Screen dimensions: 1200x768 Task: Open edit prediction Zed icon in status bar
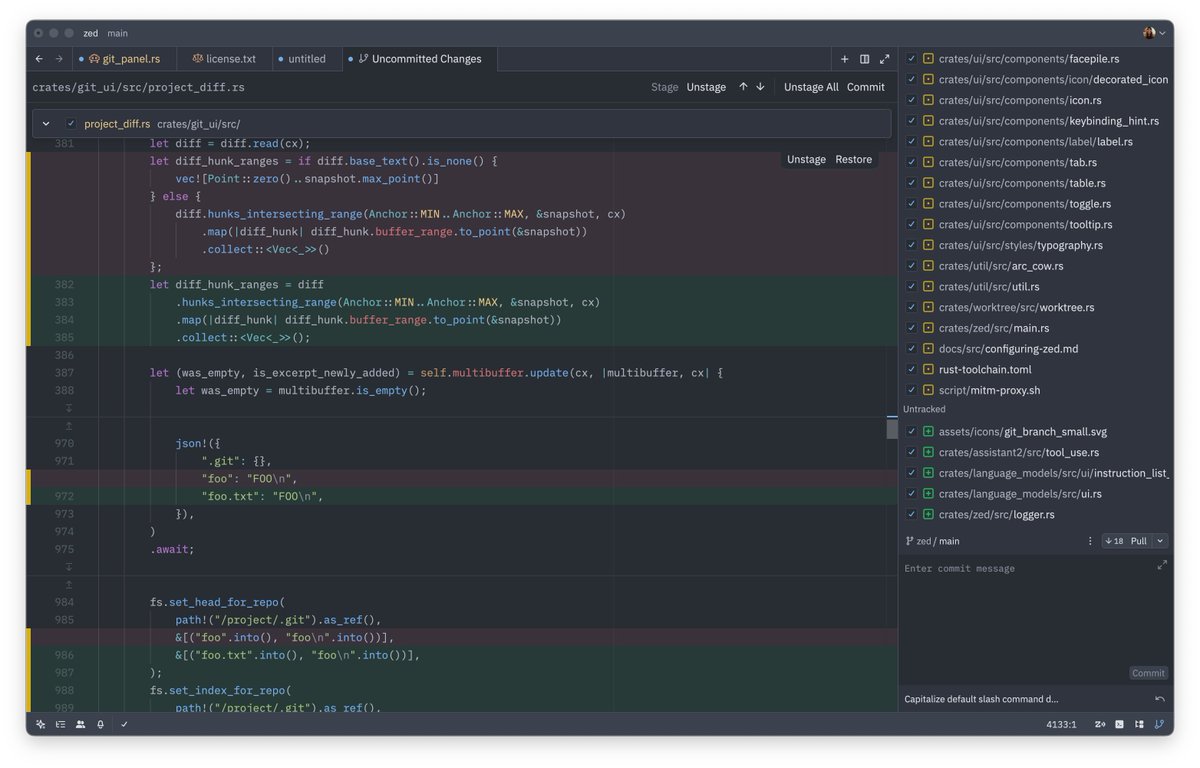(x=1100, y=724)
